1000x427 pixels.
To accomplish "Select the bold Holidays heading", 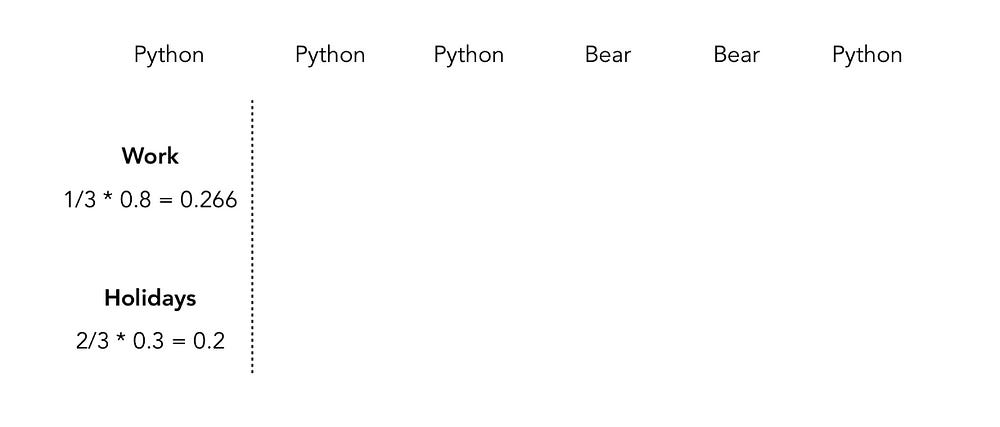I will point(151,298).
